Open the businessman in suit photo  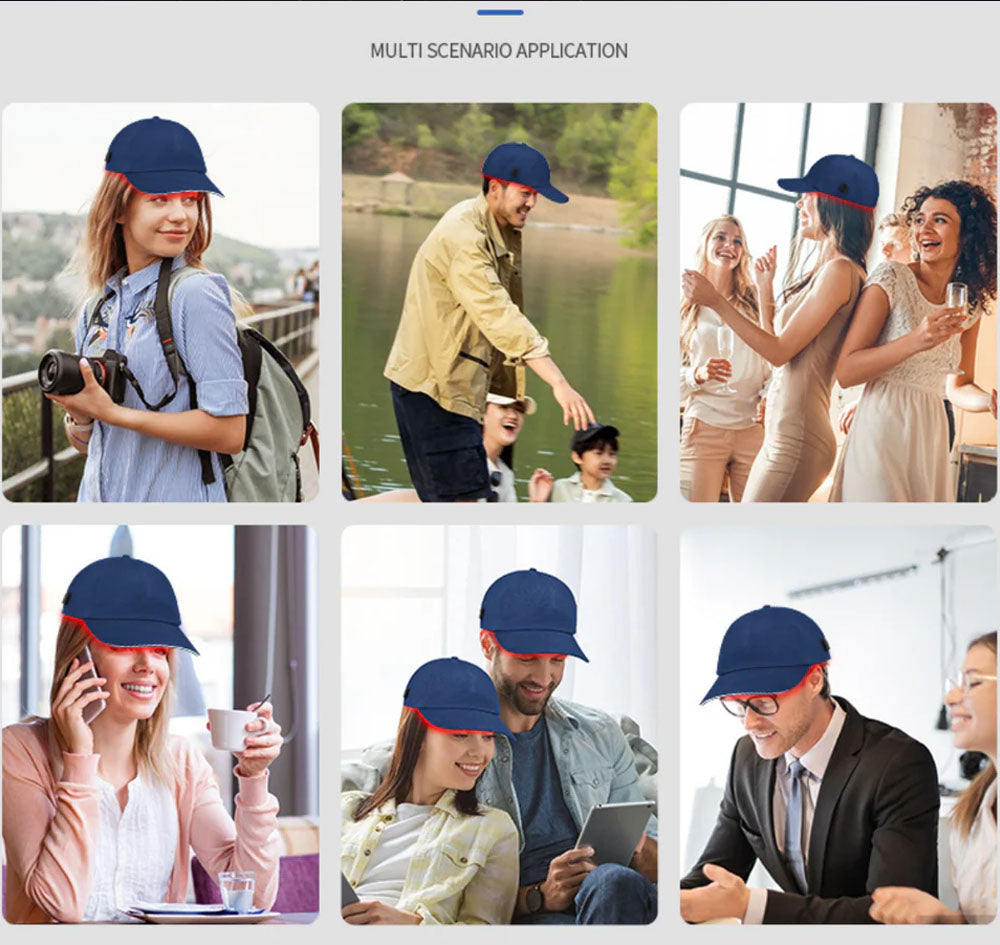838,724
